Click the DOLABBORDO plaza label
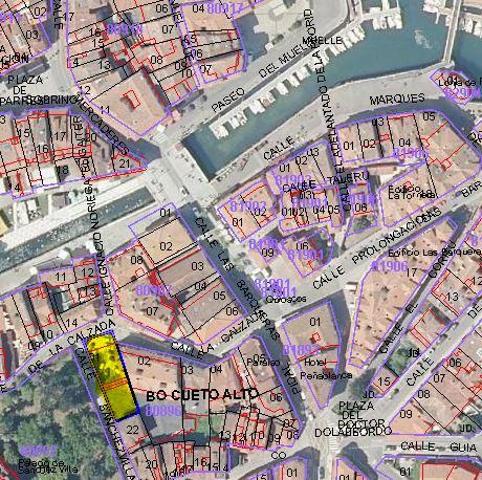The width and height of the screenshot is (482, 480). (x=353, y=432)
